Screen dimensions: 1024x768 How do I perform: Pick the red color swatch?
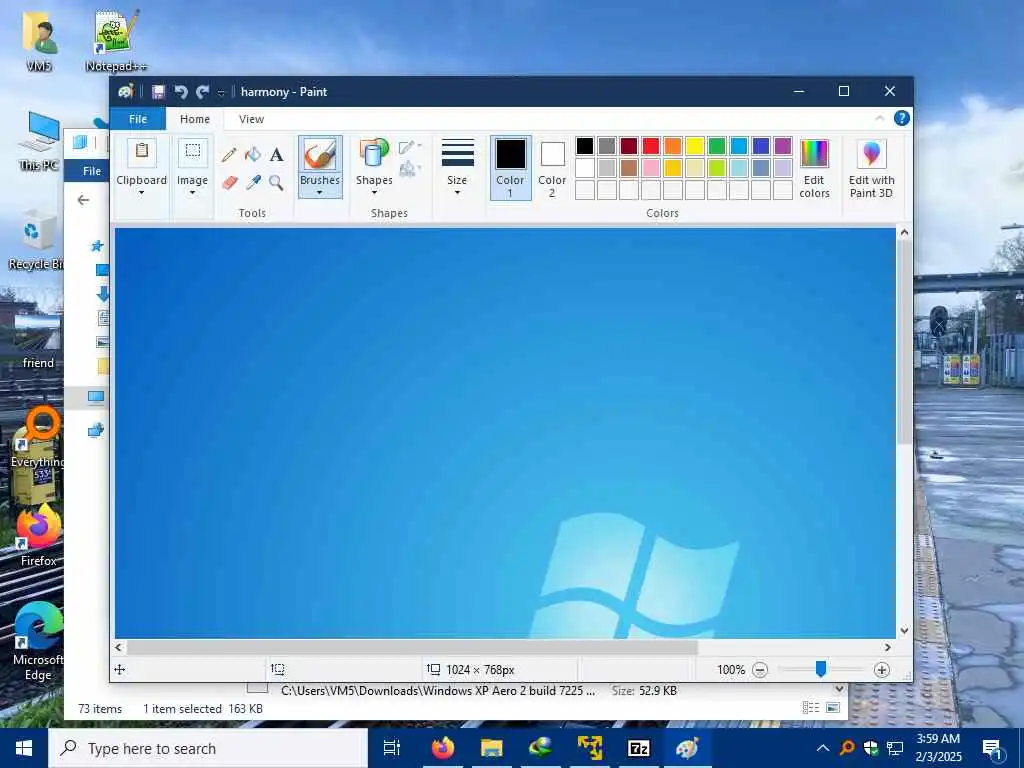[x=651, y=146]
